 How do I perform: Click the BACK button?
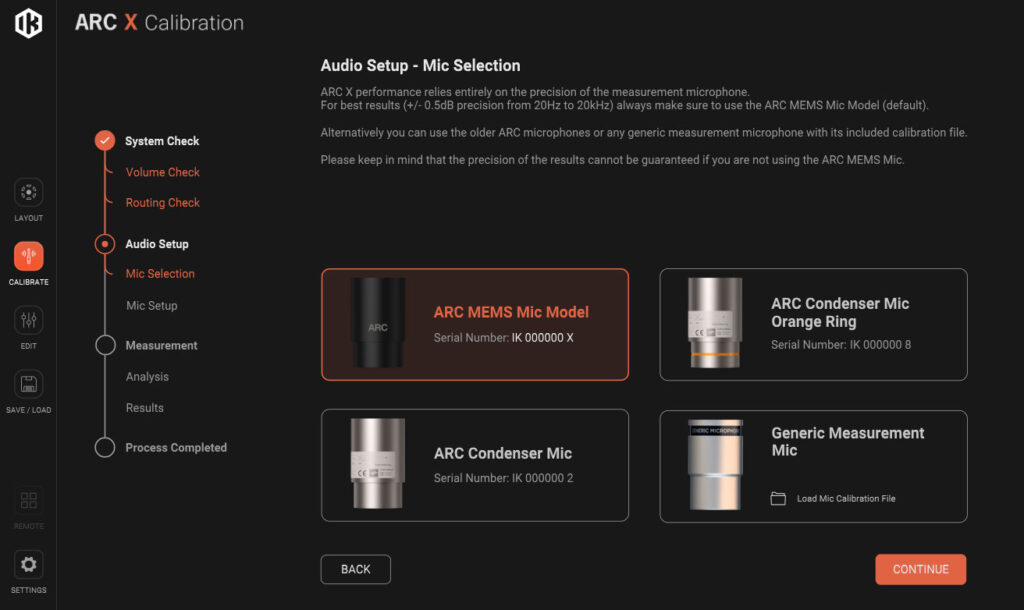(x=356, y=570)
